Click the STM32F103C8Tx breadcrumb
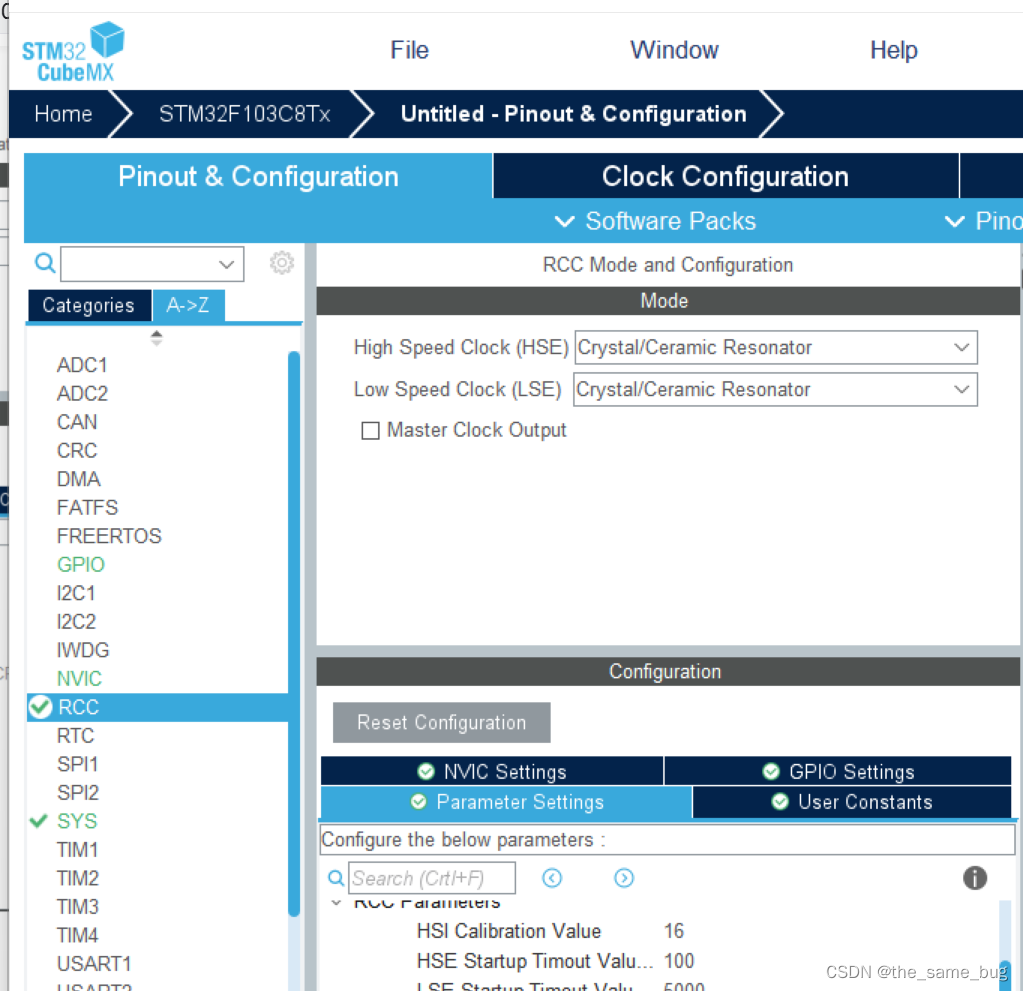Viewport: 1023px width, 991px height. pyautogui.click(x=245, y=114)
